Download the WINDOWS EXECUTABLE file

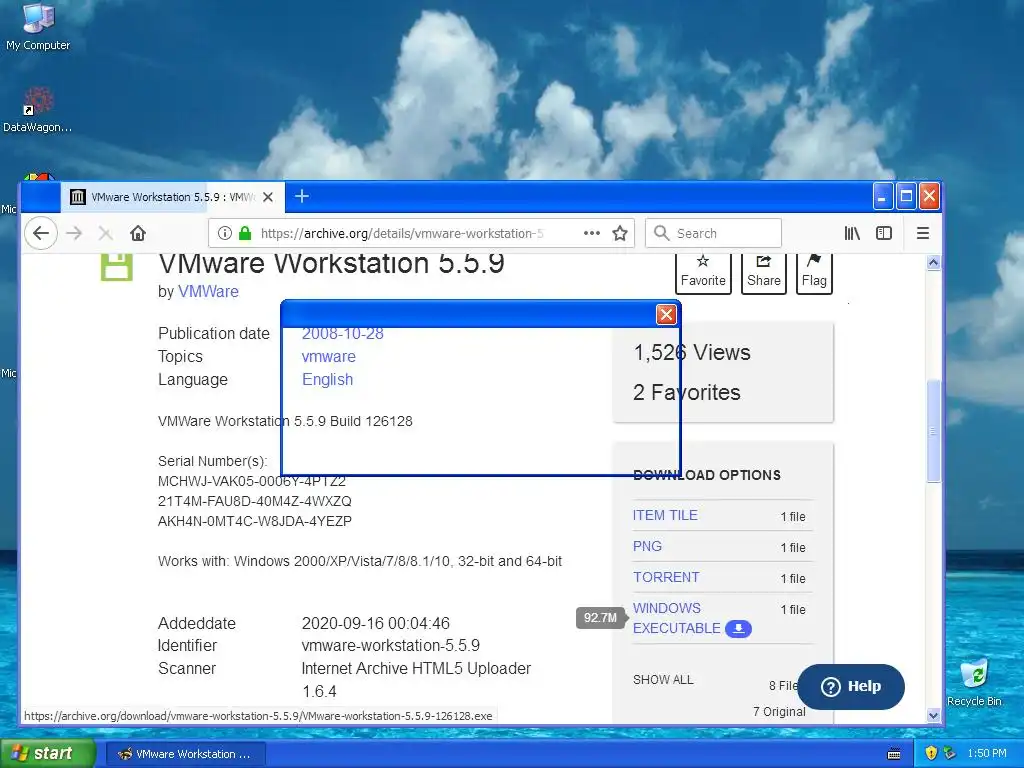pos(677,618)
